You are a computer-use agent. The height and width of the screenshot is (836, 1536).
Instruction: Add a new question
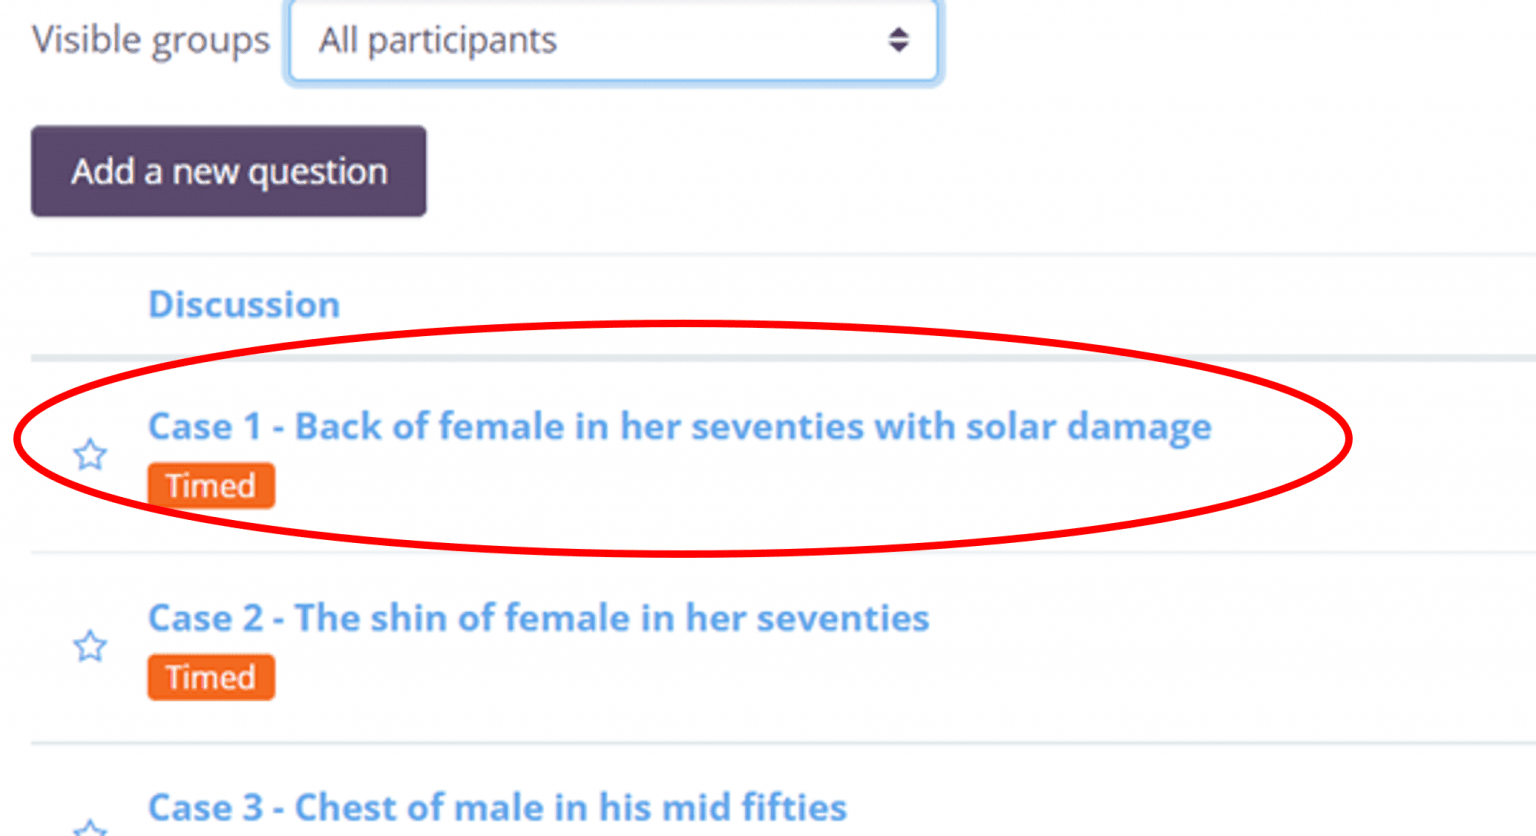[x=229, y=171]
